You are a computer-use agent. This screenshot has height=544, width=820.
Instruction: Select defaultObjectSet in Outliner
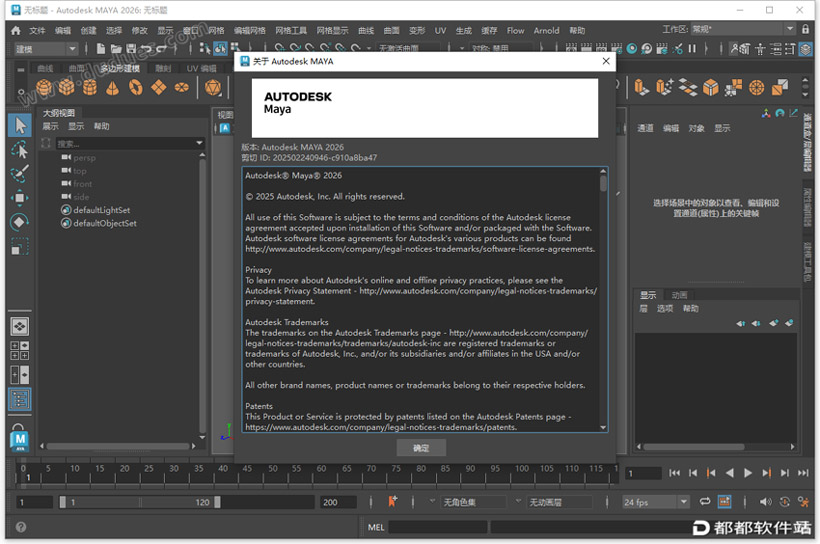(x=105, y=223)
